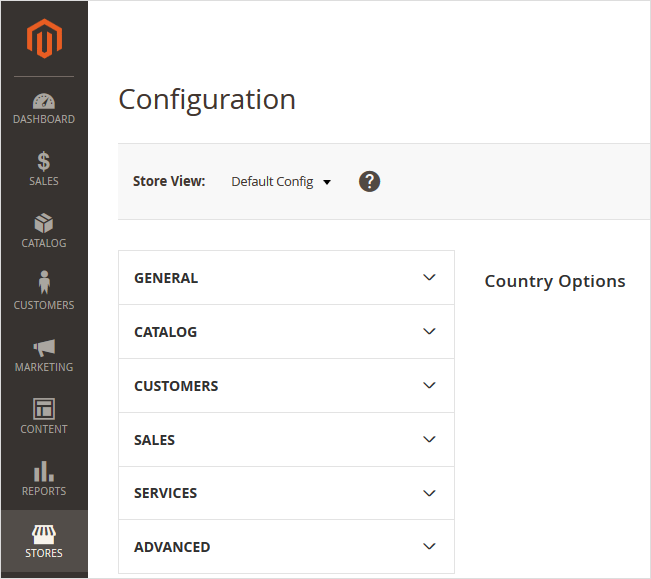Open the Sales menu in the sidebar
This screenshot has width=651, height=579.
pos(44,169)
